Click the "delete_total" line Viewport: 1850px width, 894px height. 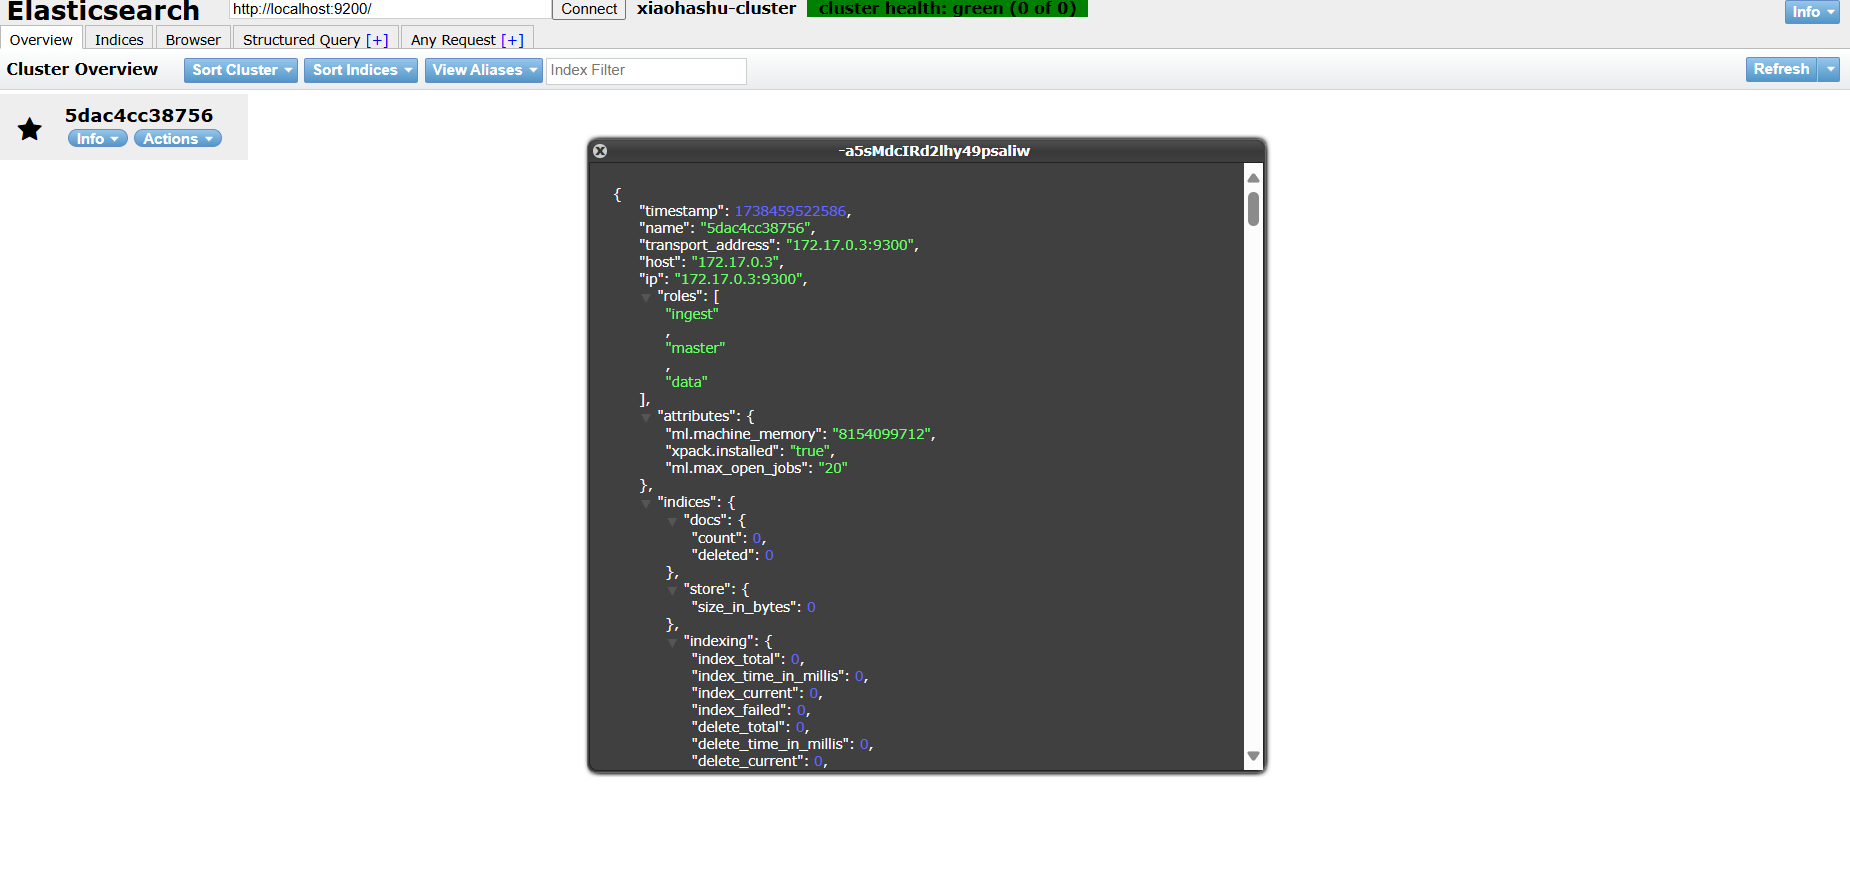[750, 727]
